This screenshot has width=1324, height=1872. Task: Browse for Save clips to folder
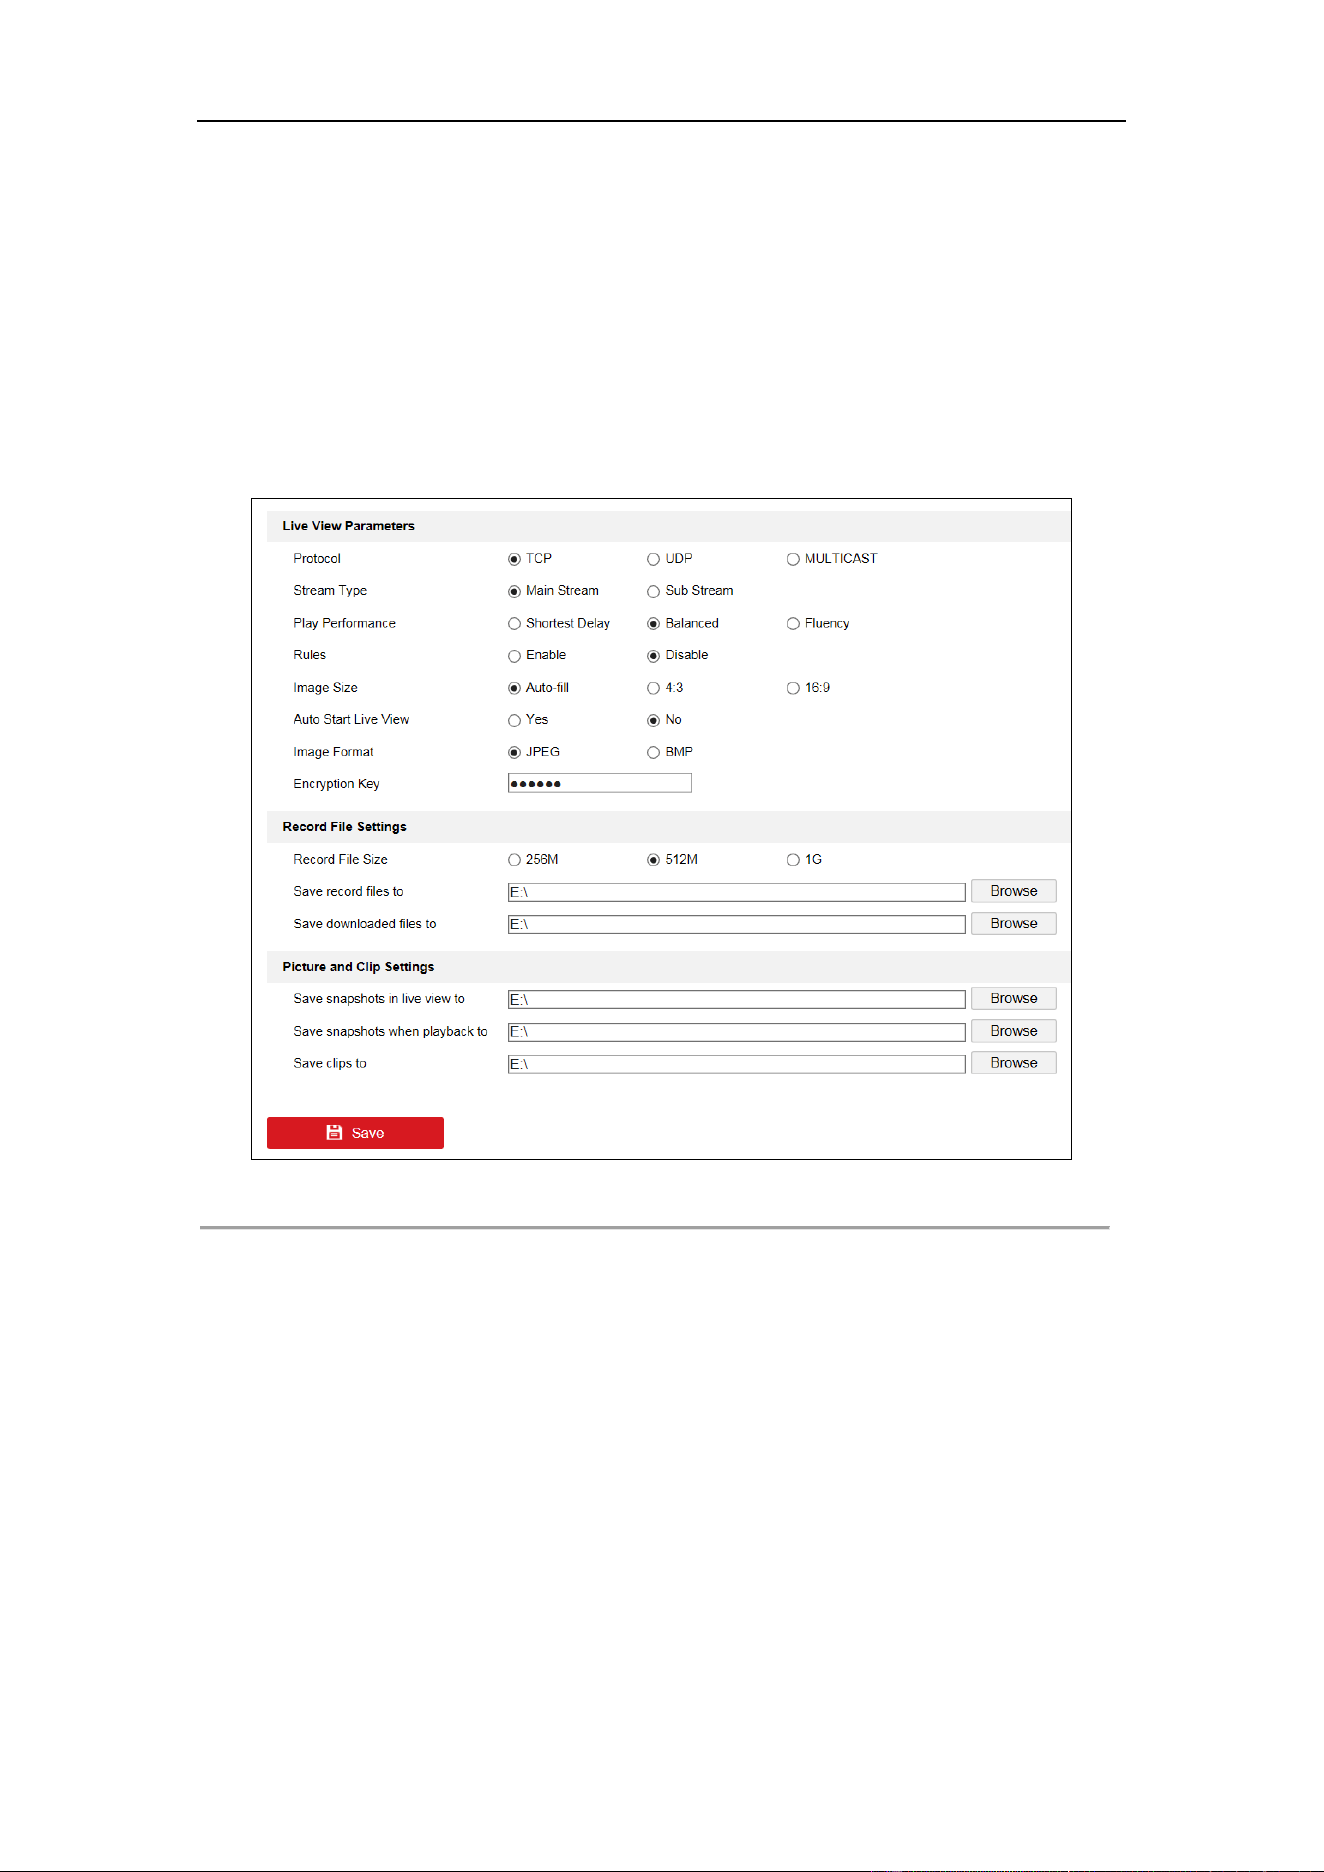tap(1014, 1063)
